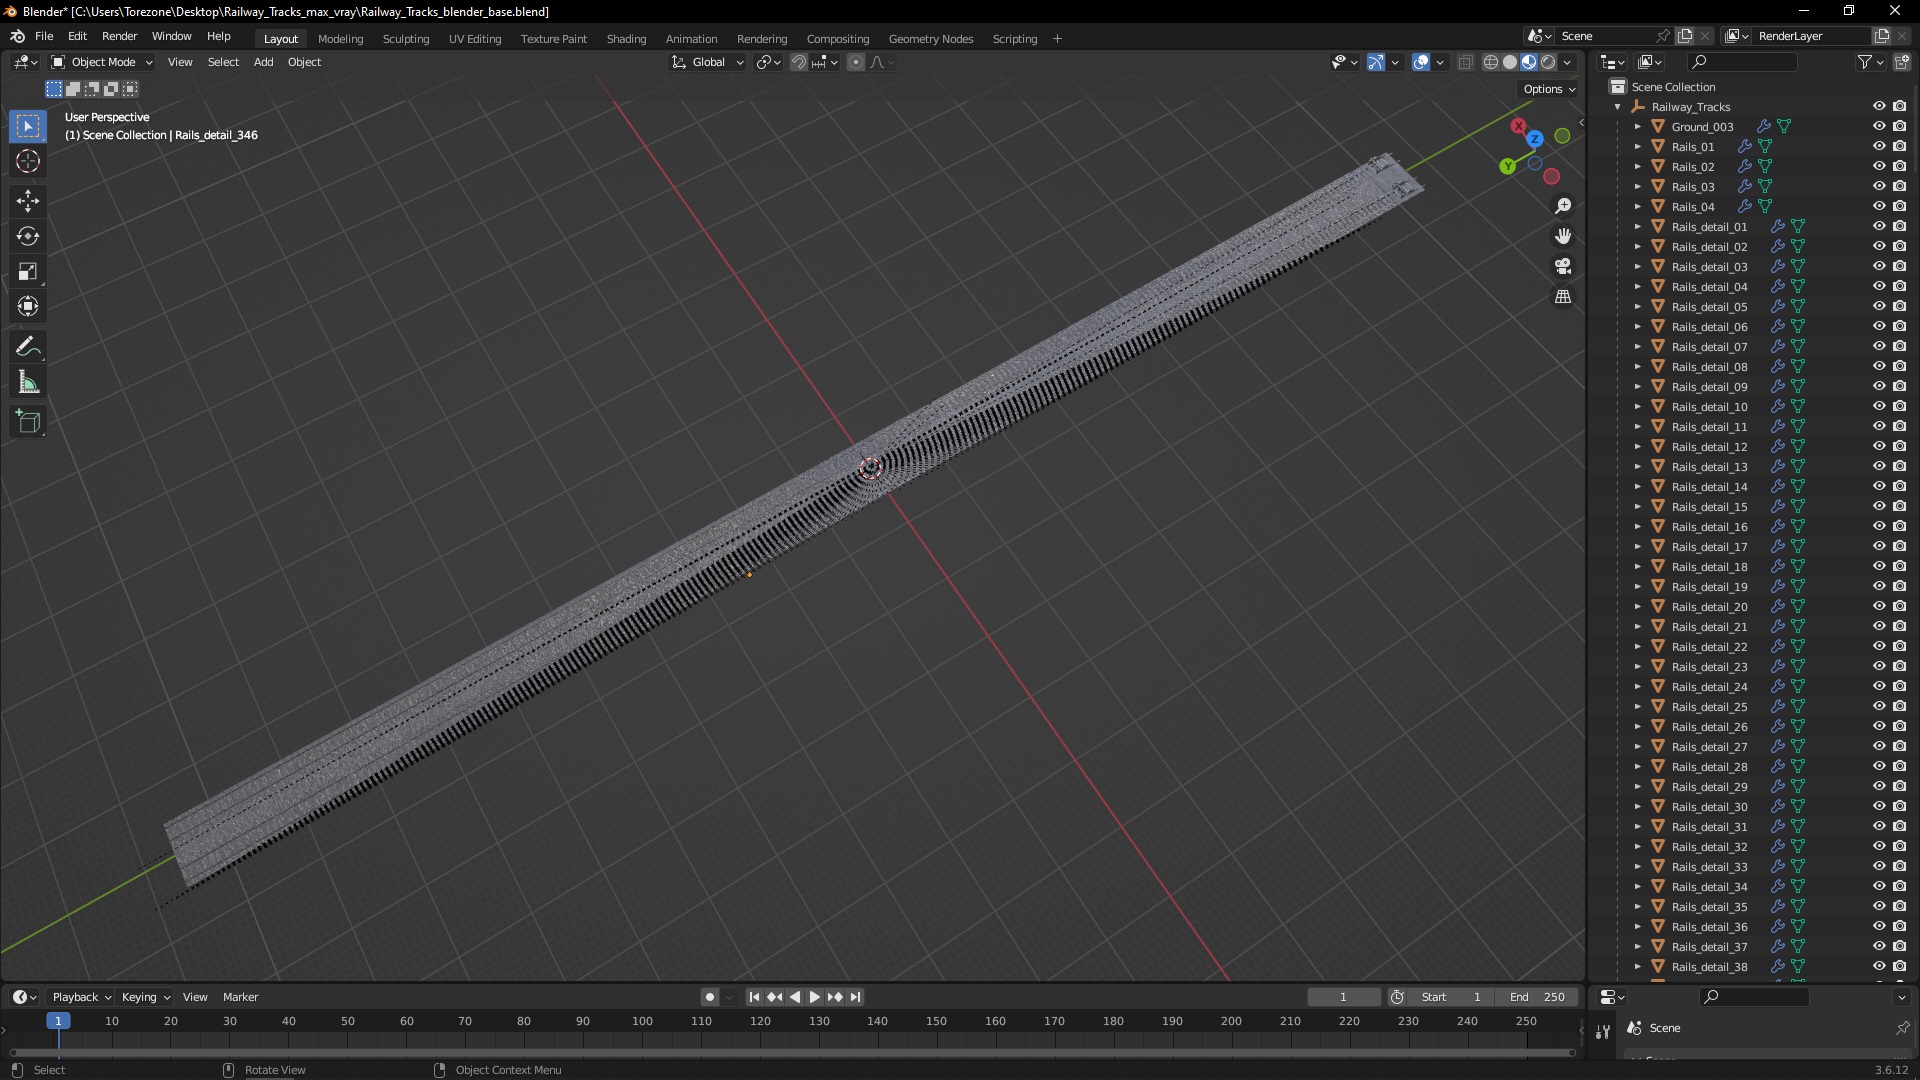The width and height of the screenshot is (1920, 1080).
Task: Jump to the timeline end frame
Action: 855,997
